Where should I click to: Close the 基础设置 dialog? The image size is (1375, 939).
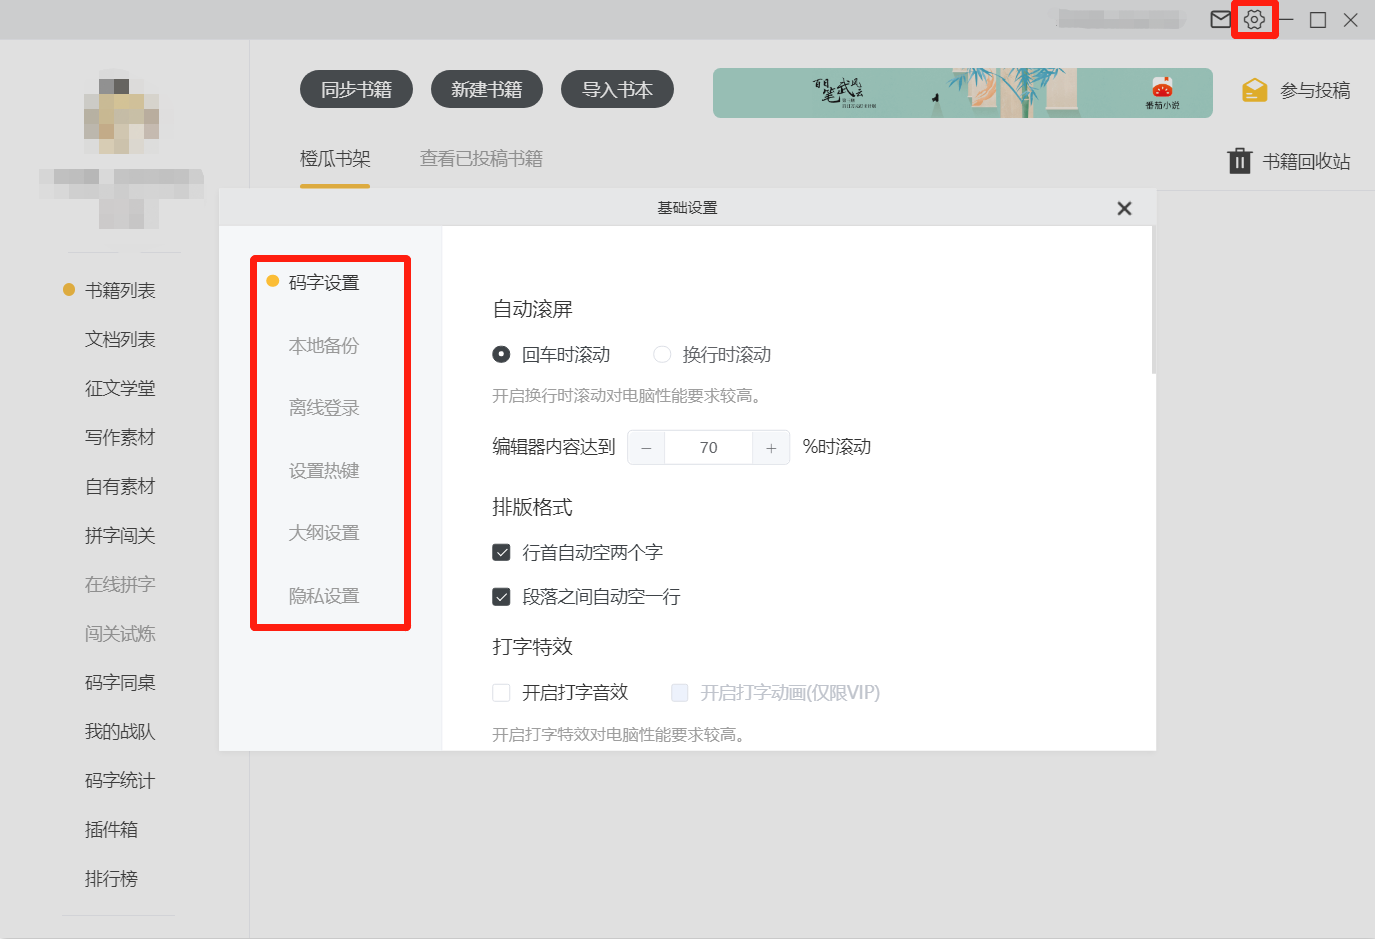pyautogui.click(x=1124, y=208)
